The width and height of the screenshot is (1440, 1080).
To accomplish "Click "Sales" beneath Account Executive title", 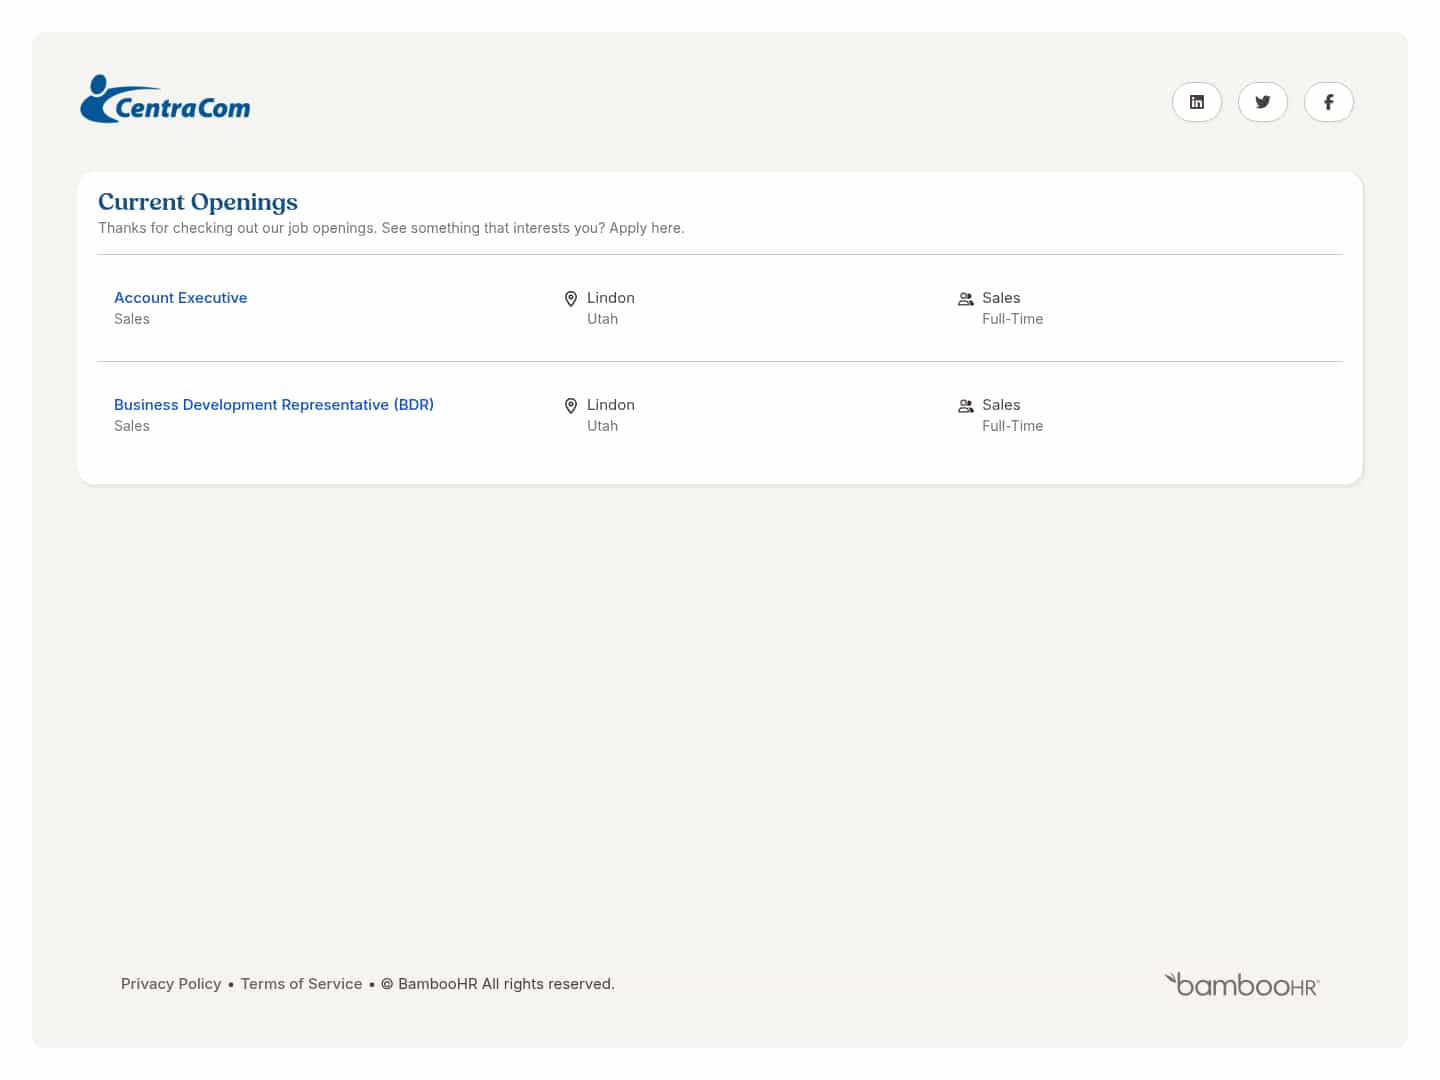I will [x=132, y=319].
